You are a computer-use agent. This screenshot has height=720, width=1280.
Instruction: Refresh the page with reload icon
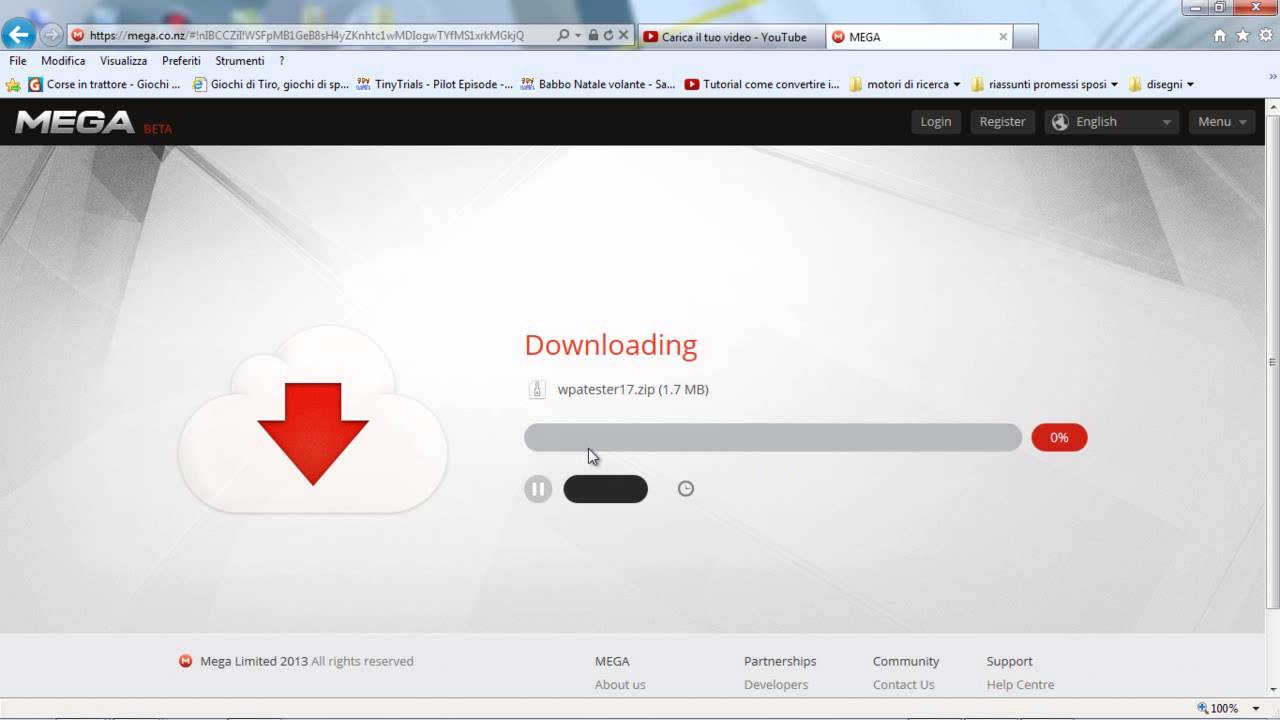[608, 35]
